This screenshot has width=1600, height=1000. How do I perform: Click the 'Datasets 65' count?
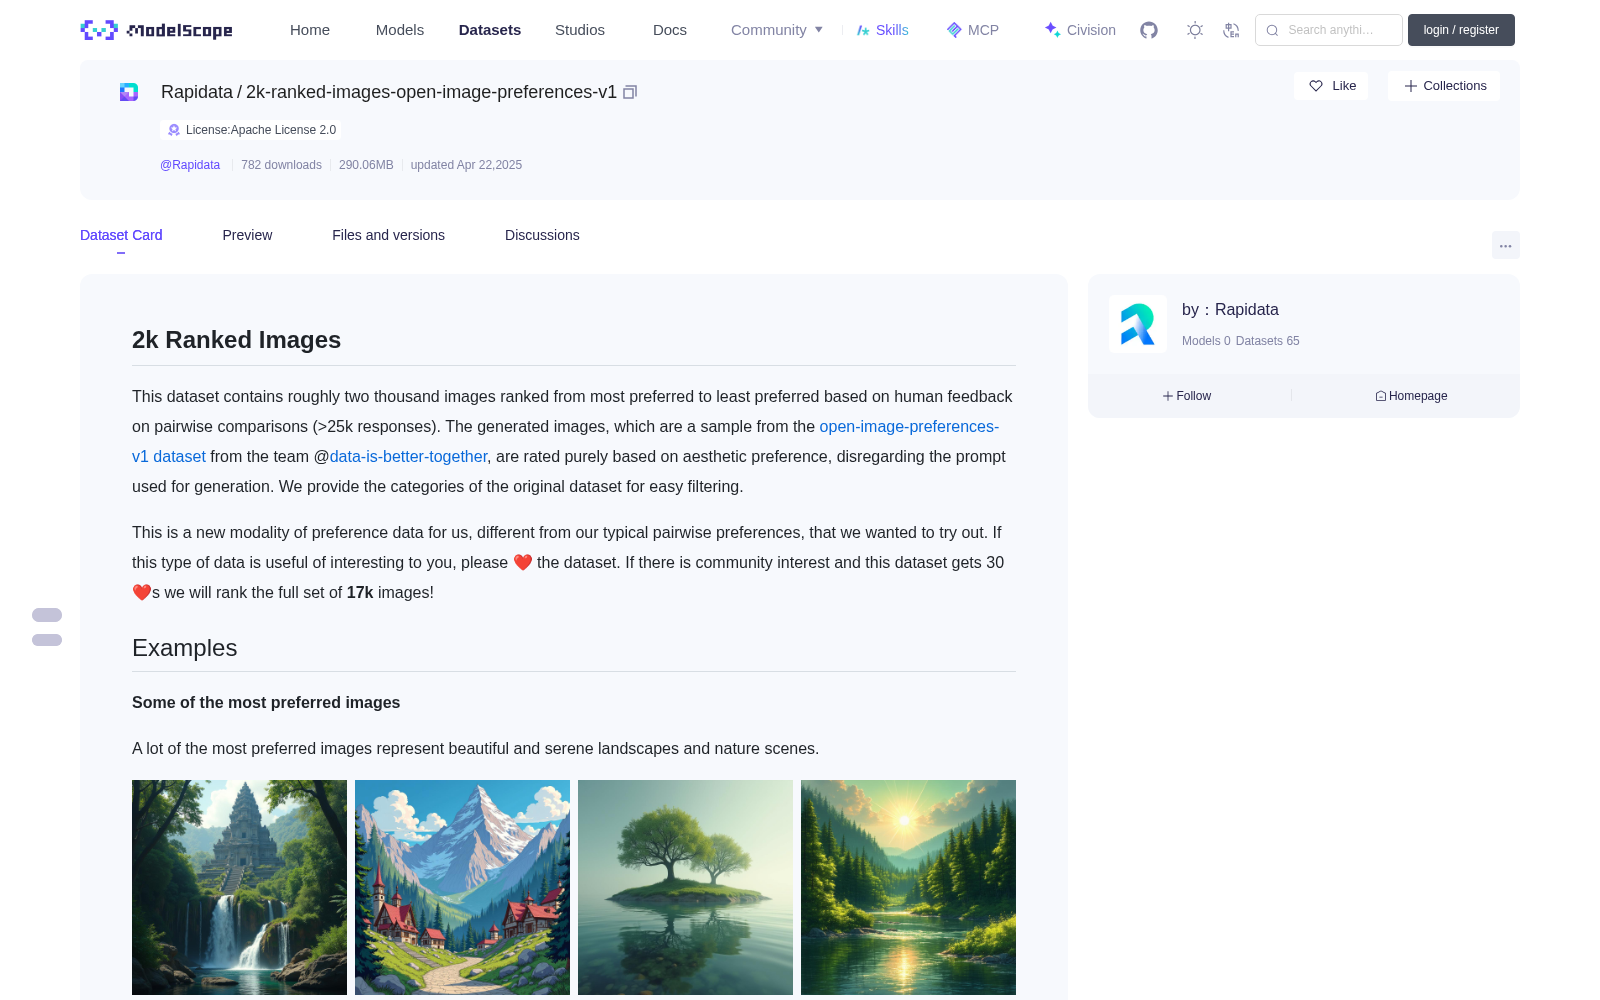click(x=1267, y=341)
